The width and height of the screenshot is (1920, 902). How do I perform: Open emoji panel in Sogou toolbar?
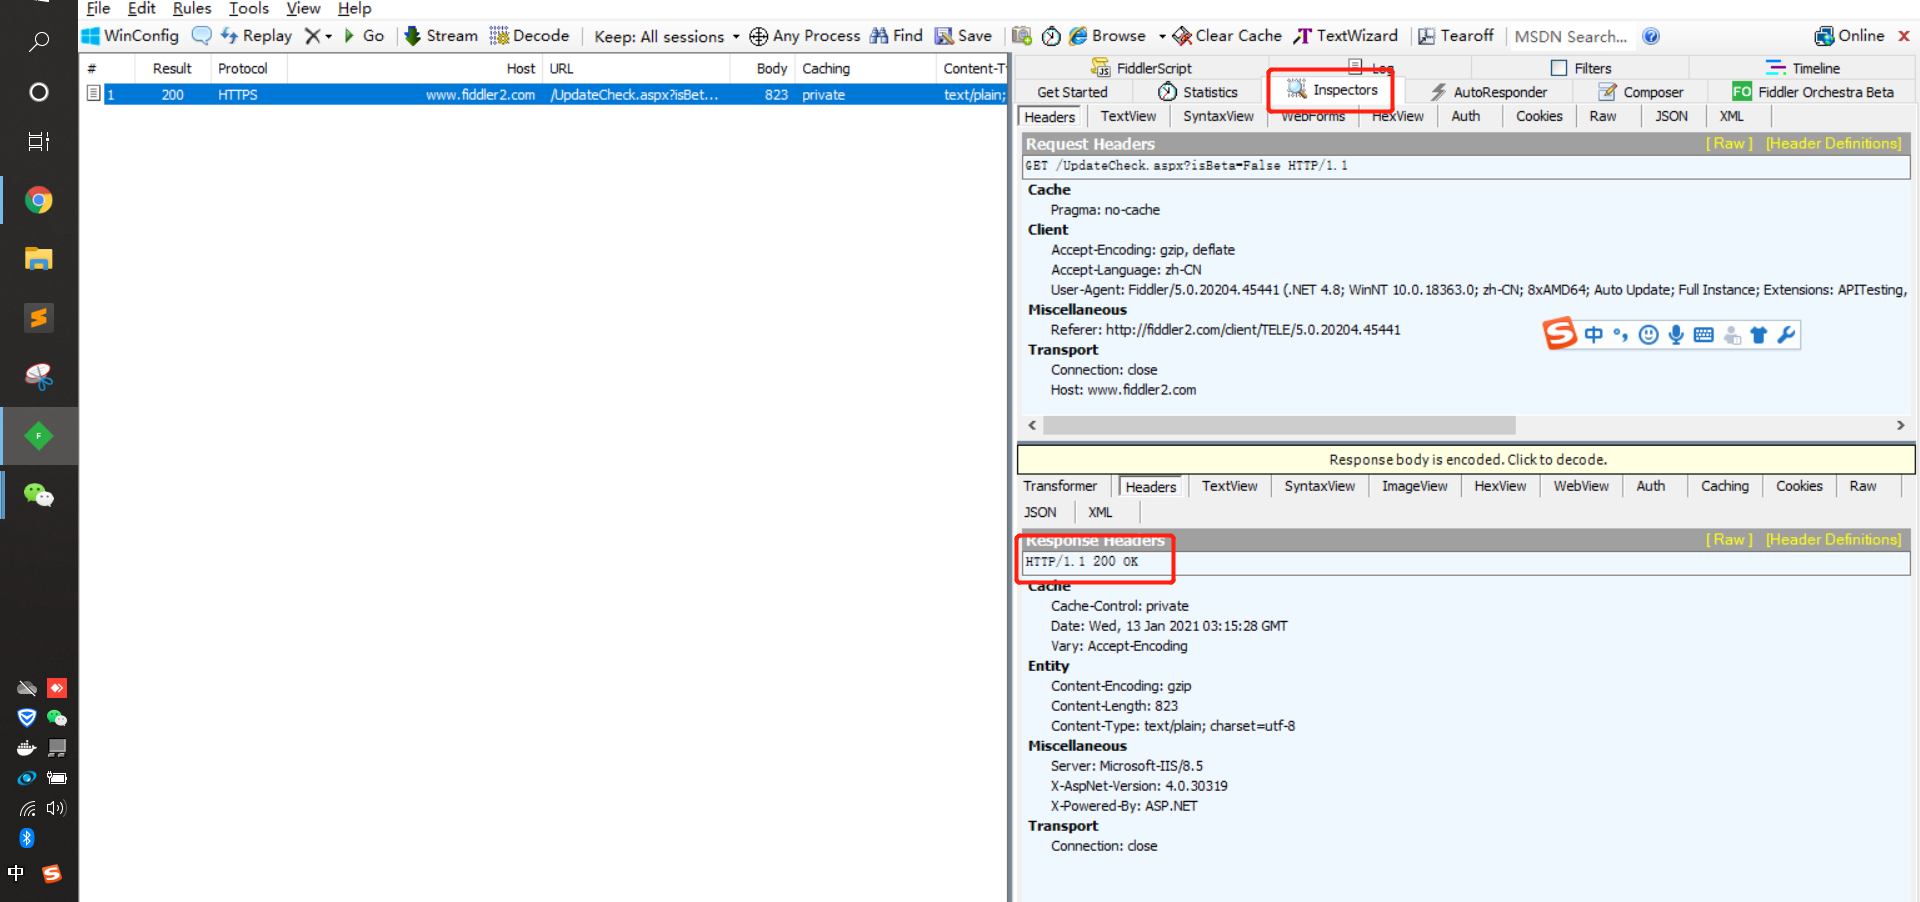pyautogui.click(x=1648, y=335)
